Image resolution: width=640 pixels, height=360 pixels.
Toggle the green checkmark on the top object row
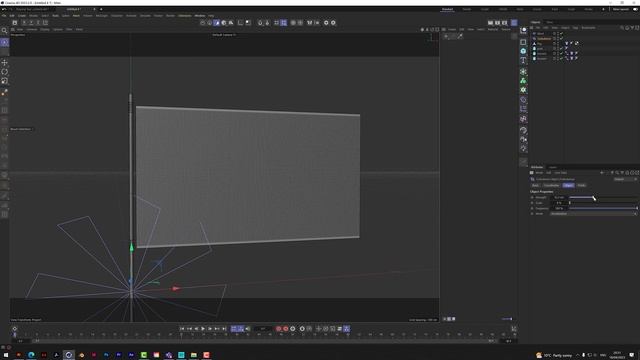click(562, 33)
